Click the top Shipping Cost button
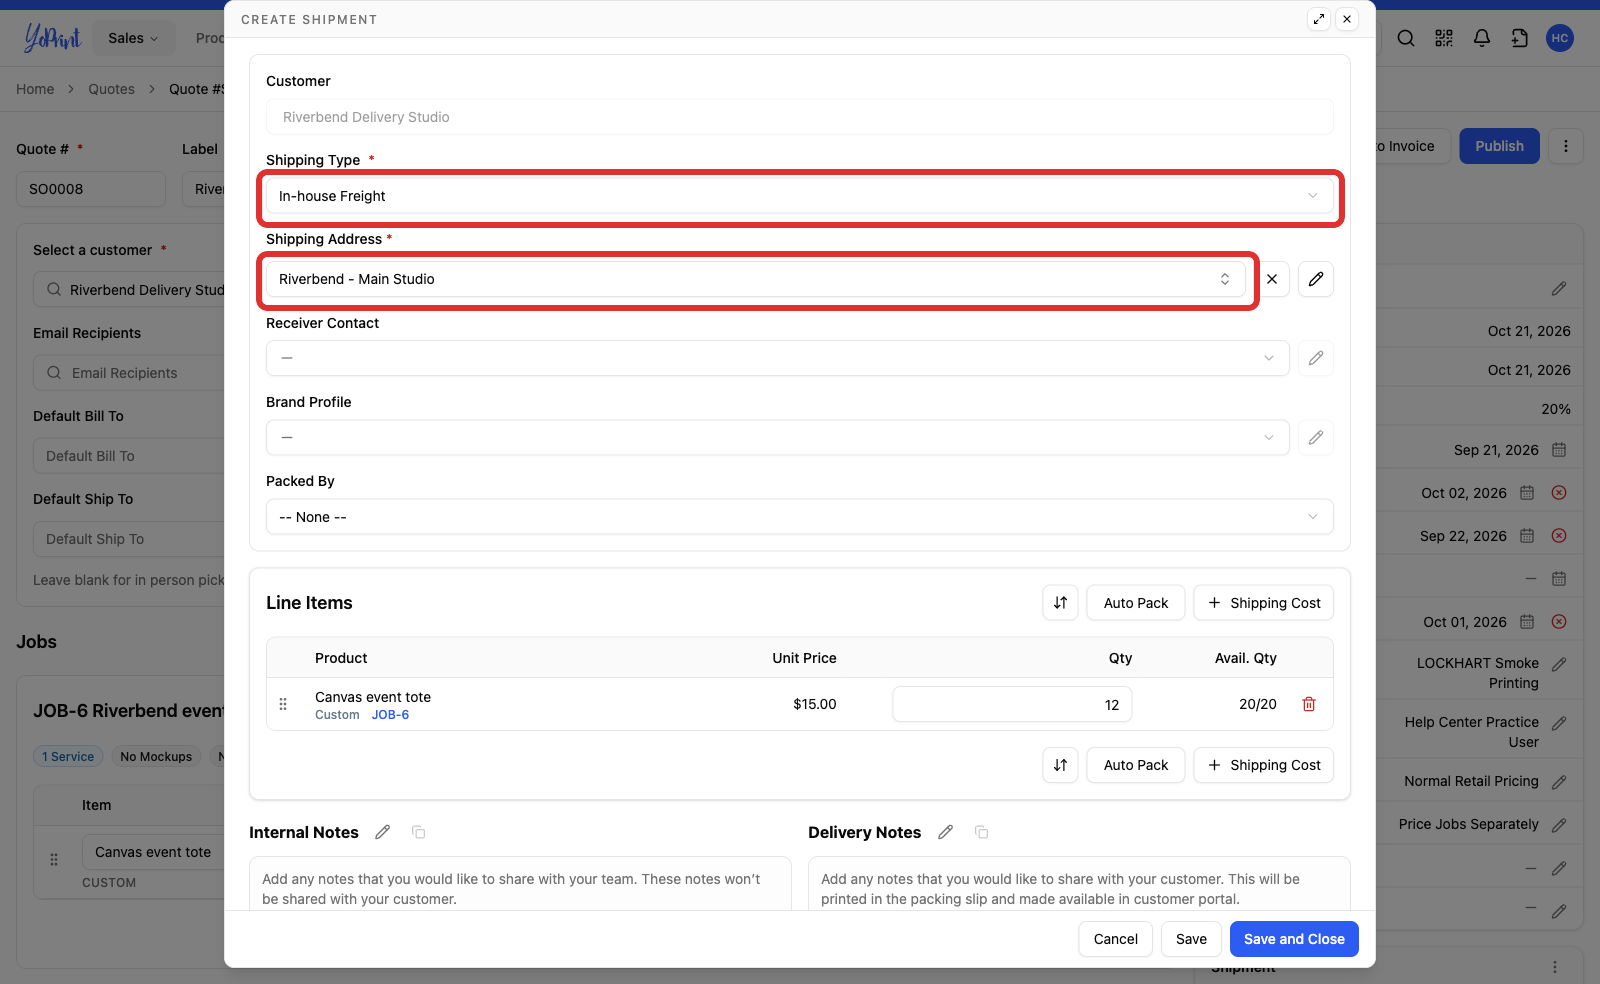 click(1264, 603)
